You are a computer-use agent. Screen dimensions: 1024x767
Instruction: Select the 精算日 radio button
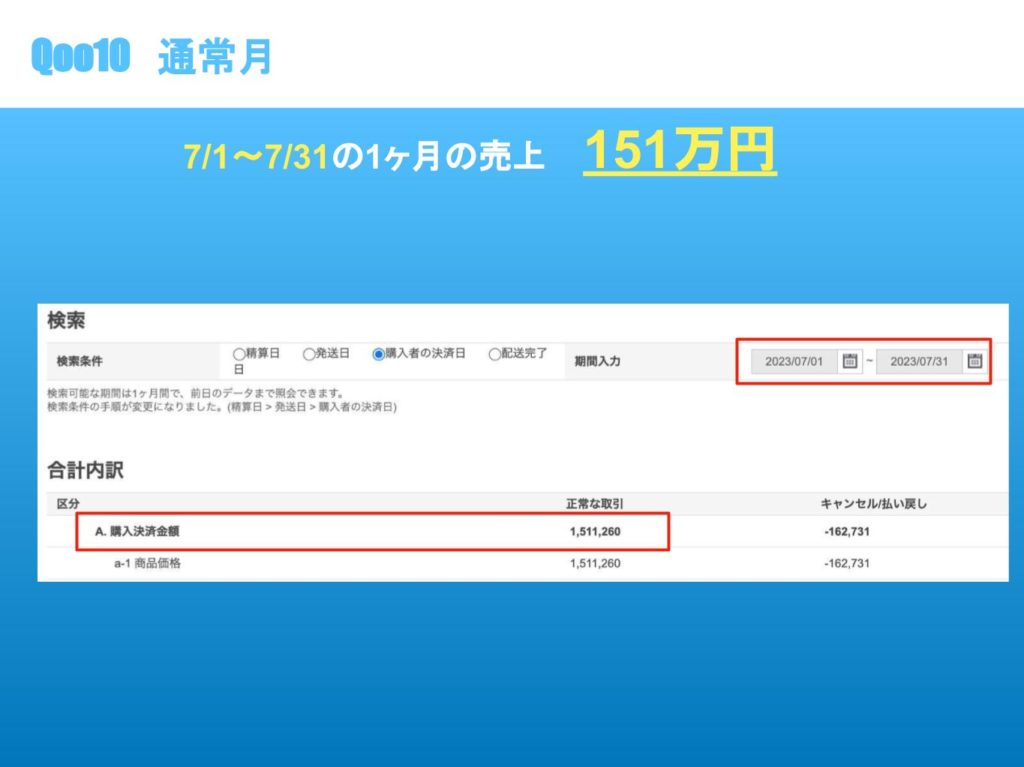coord(239,354)
